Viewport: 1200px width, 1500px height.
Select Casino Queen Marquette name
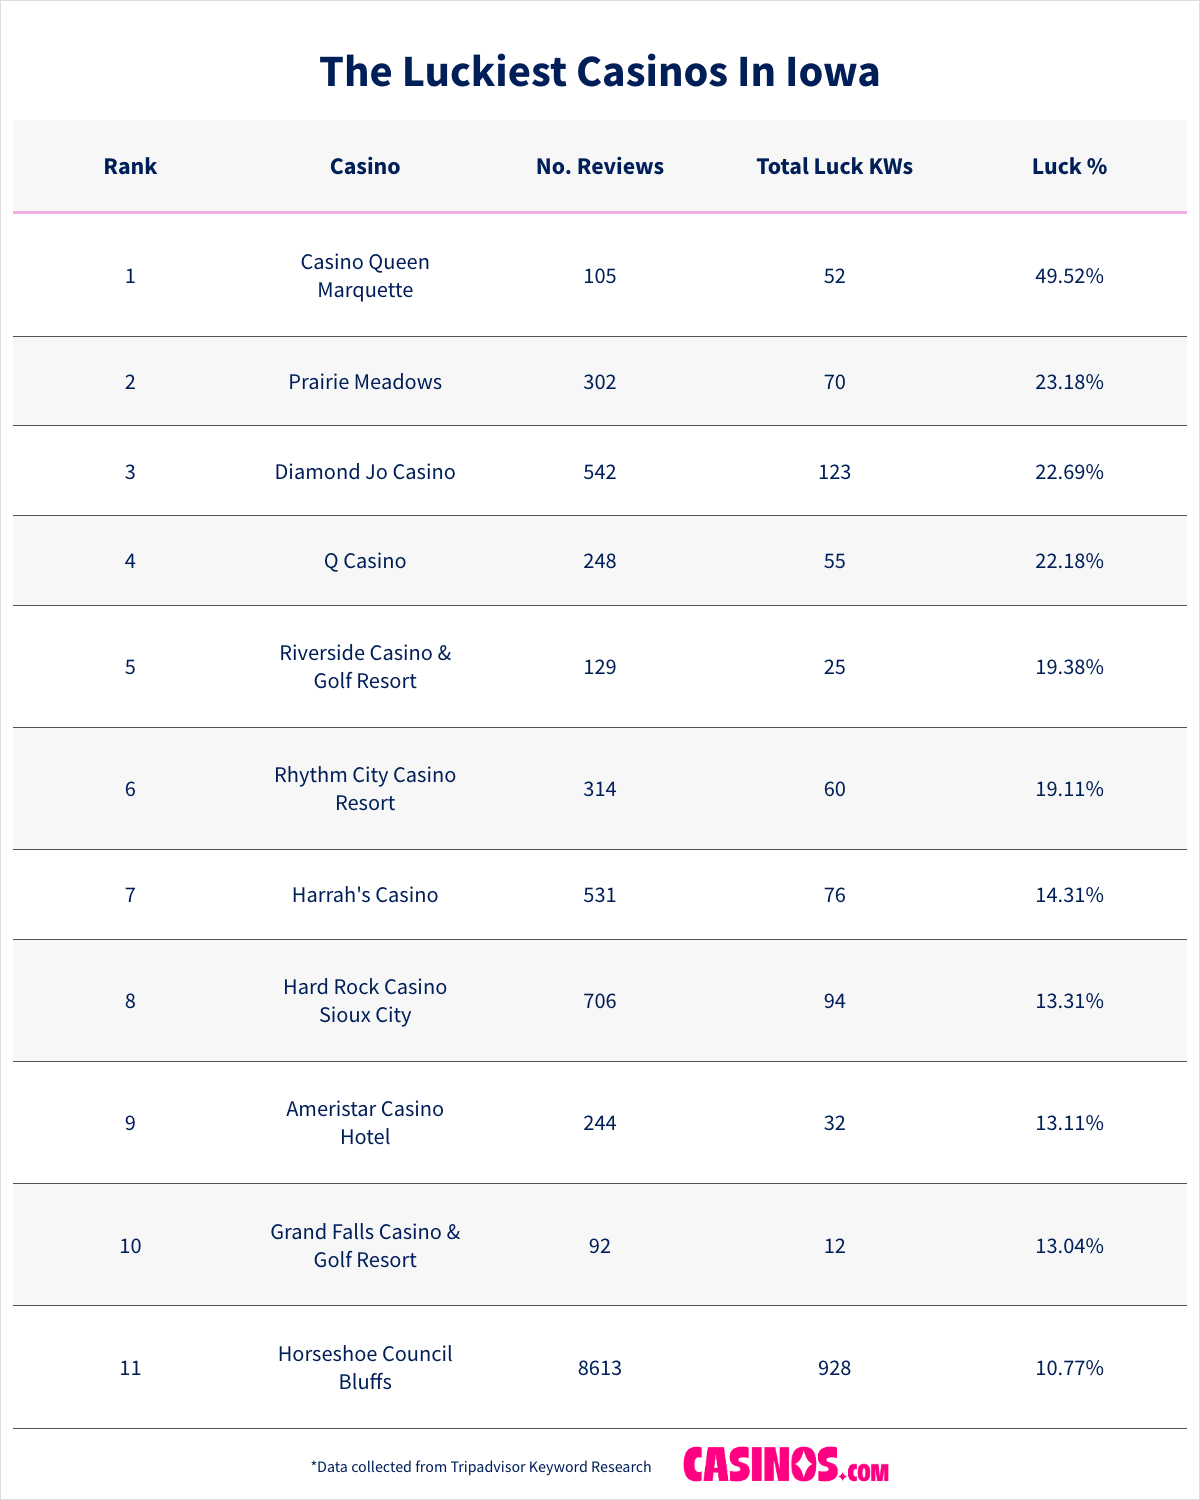pyautogui.click(x=365, y=276)
